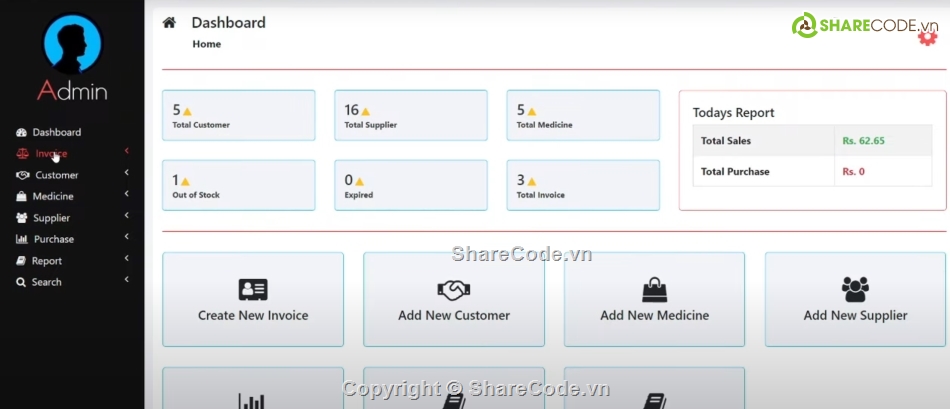Open the Total Customer stat card

(239, 115)
